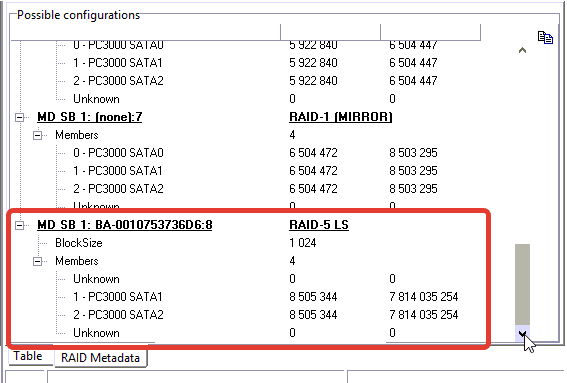The image size is (567, 383).
Task: Collapse Members under (none):7 array
Action: pos(37,135)
